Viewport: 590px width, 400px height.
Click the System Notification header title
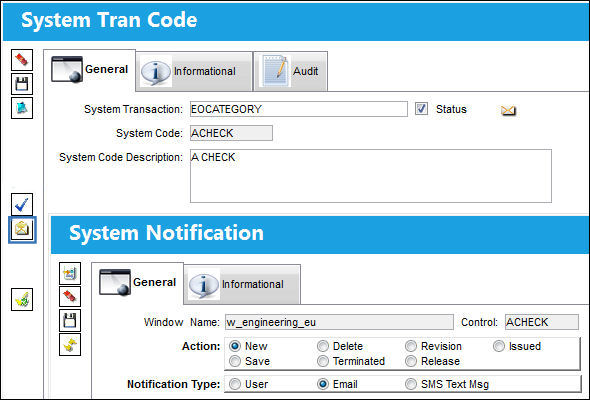(166, 233)
